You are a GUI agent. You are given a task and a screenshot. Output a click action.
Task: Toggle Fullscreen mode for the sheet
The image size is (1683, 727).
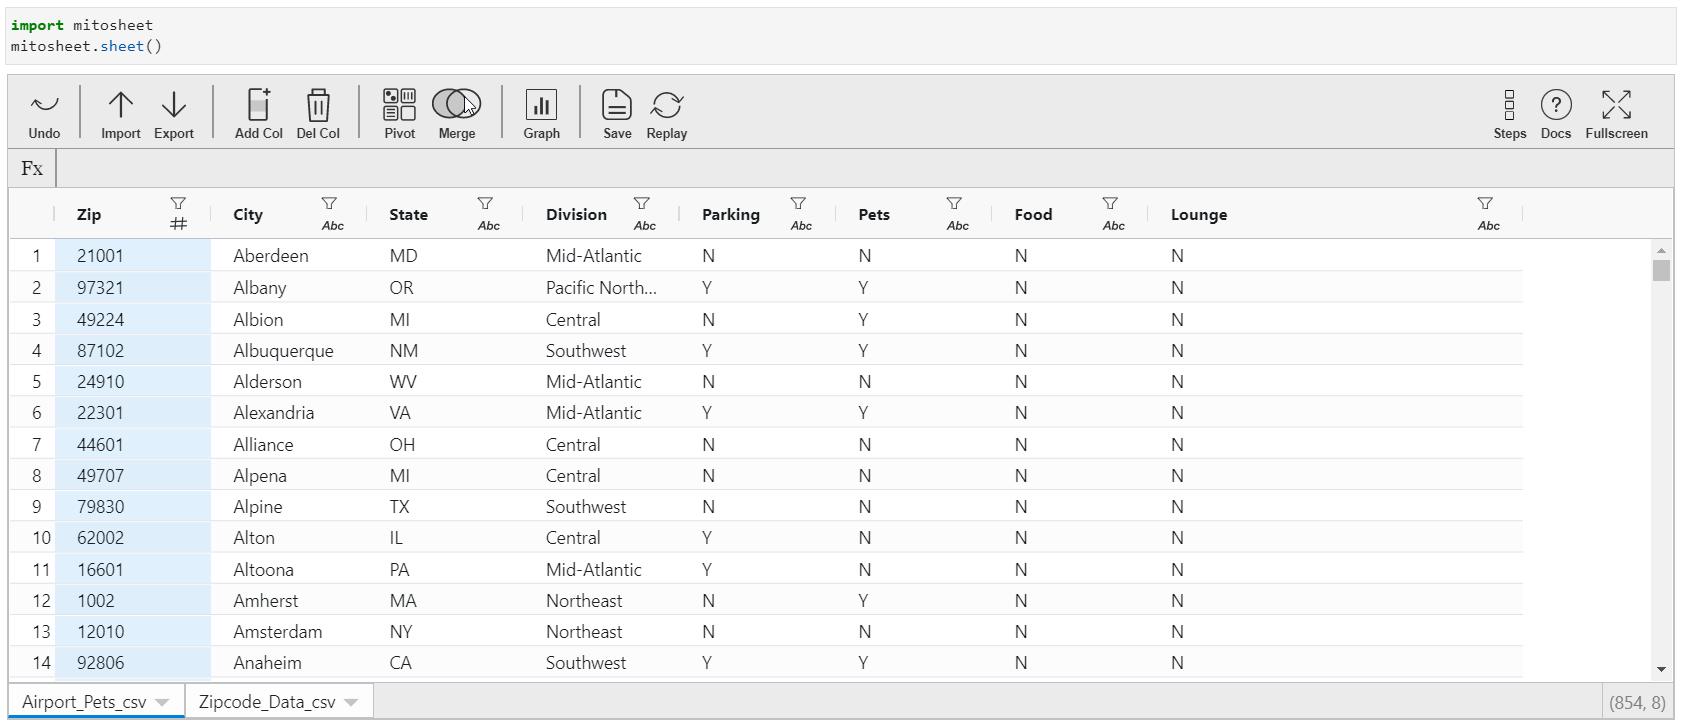[x=1616, y=105]
